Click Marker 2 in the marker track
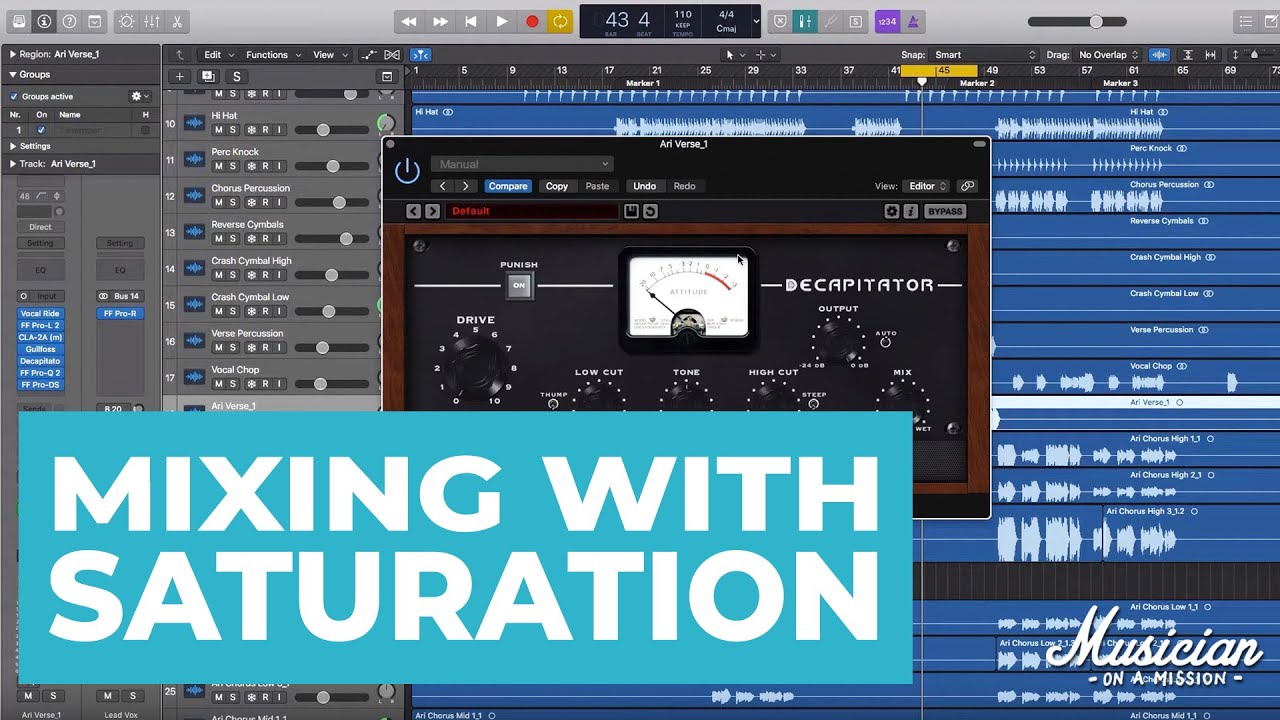 [x=977, y=84]
